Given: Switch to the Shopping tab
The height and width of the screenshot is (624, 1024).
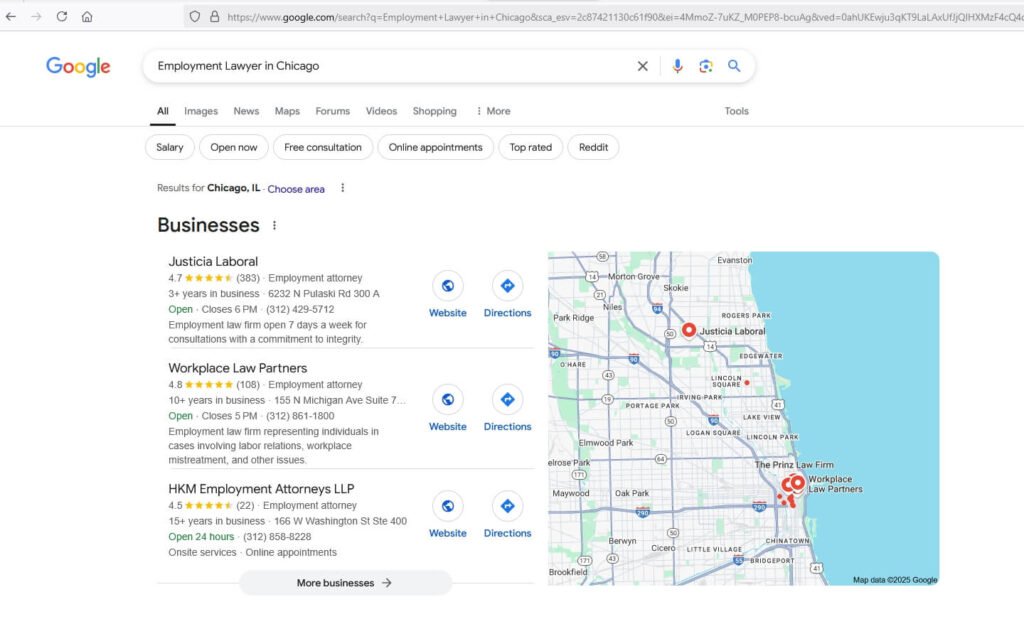Looking at the screenshot, I should (434, 111).
